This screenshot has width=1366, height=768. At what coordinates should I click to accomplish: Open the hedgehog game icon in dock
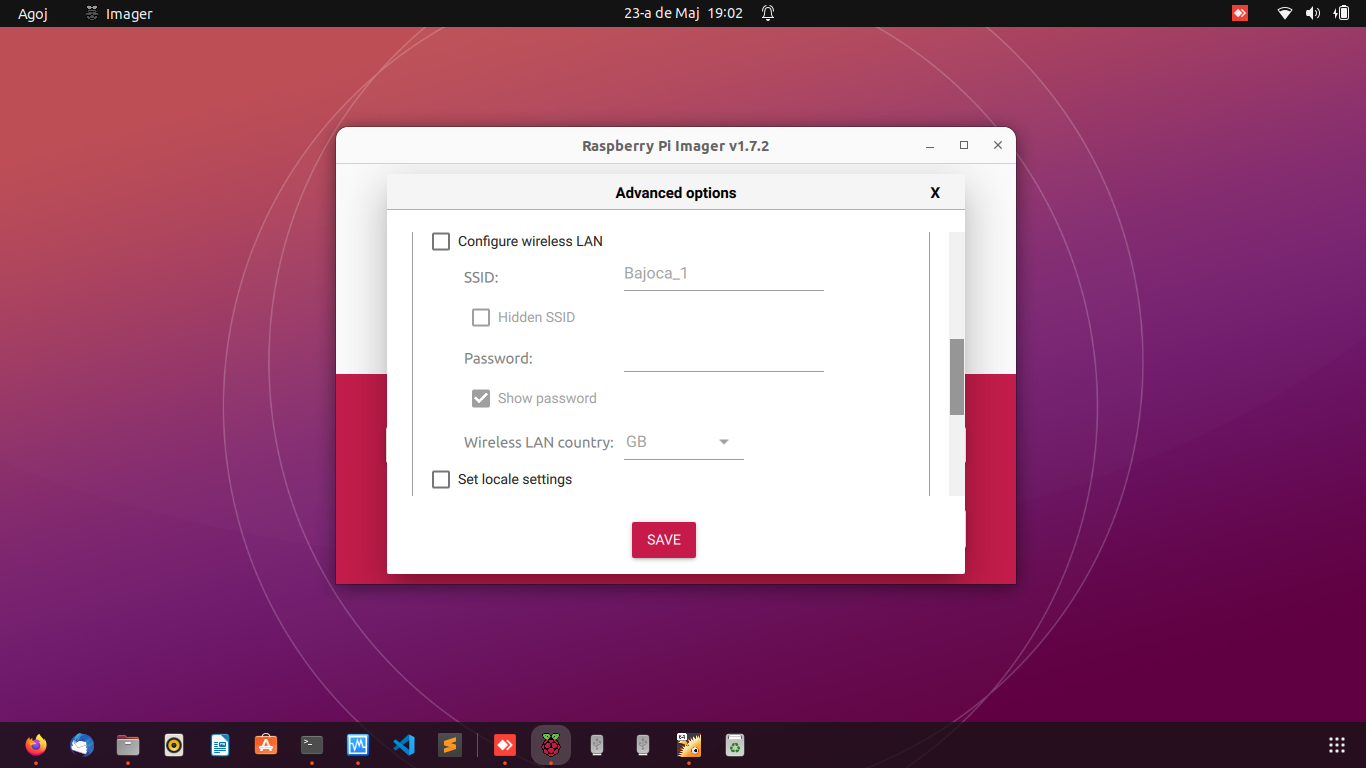coord(689,745)
